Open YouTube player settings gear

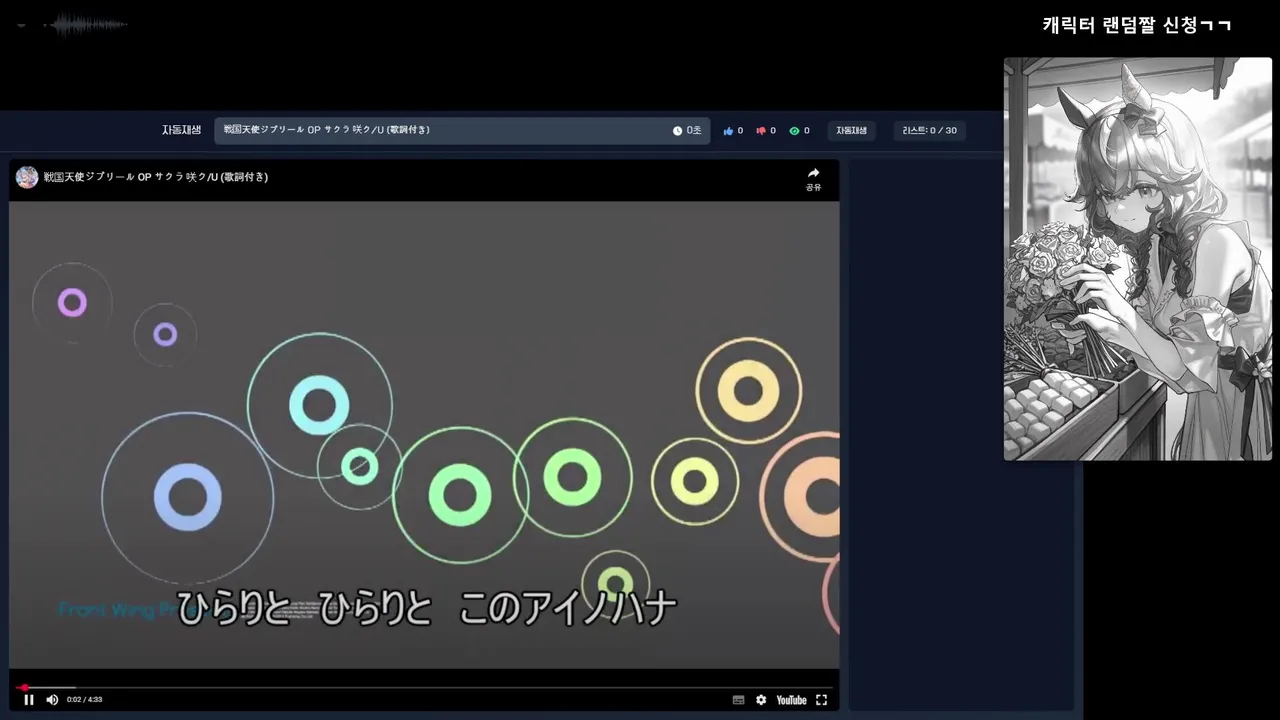(761, 700)
